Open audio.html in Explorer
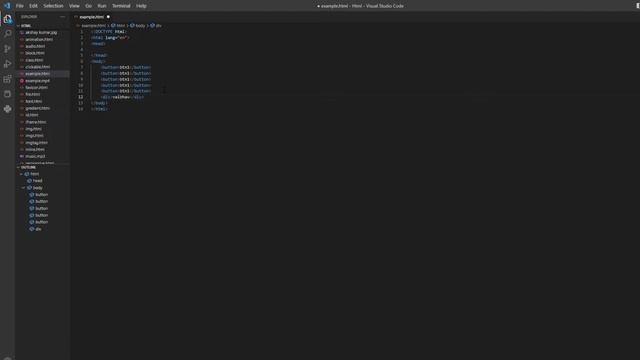Image resolution: width=640 pixels, height=360 pixels. click(35, 46)
